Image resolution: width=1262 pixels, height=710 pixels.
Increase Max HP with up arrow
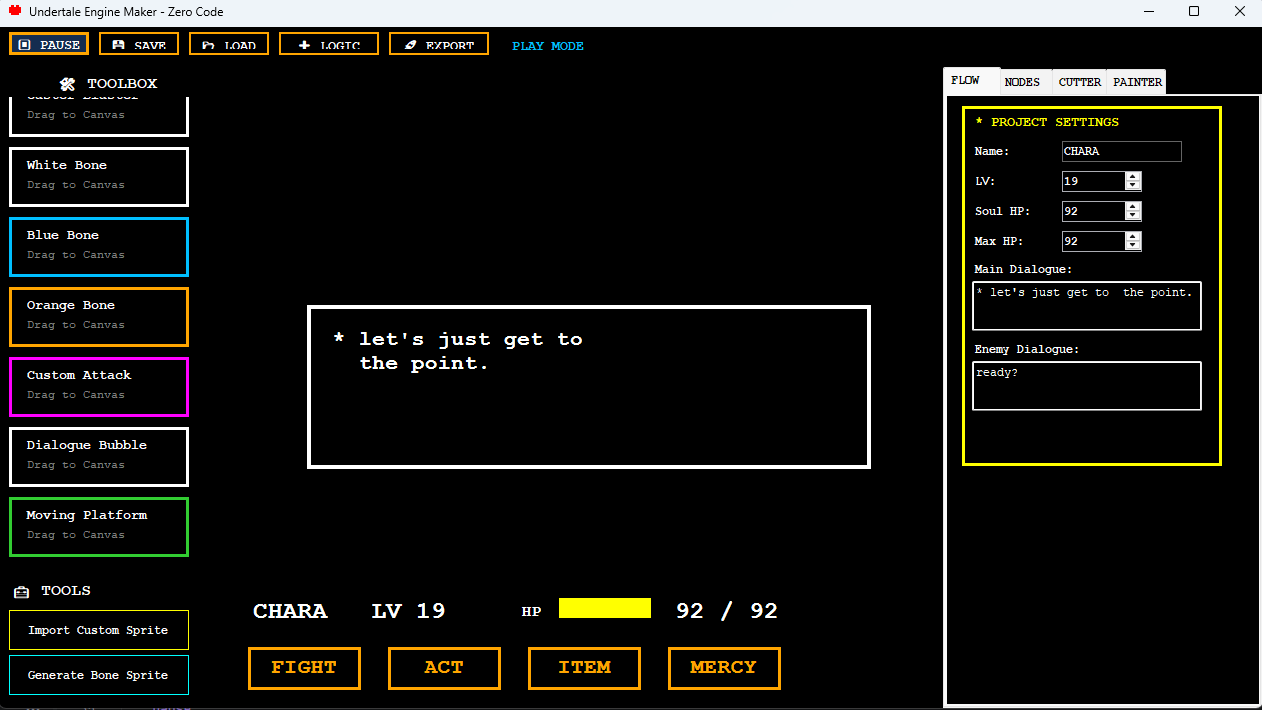point(1132,237)
